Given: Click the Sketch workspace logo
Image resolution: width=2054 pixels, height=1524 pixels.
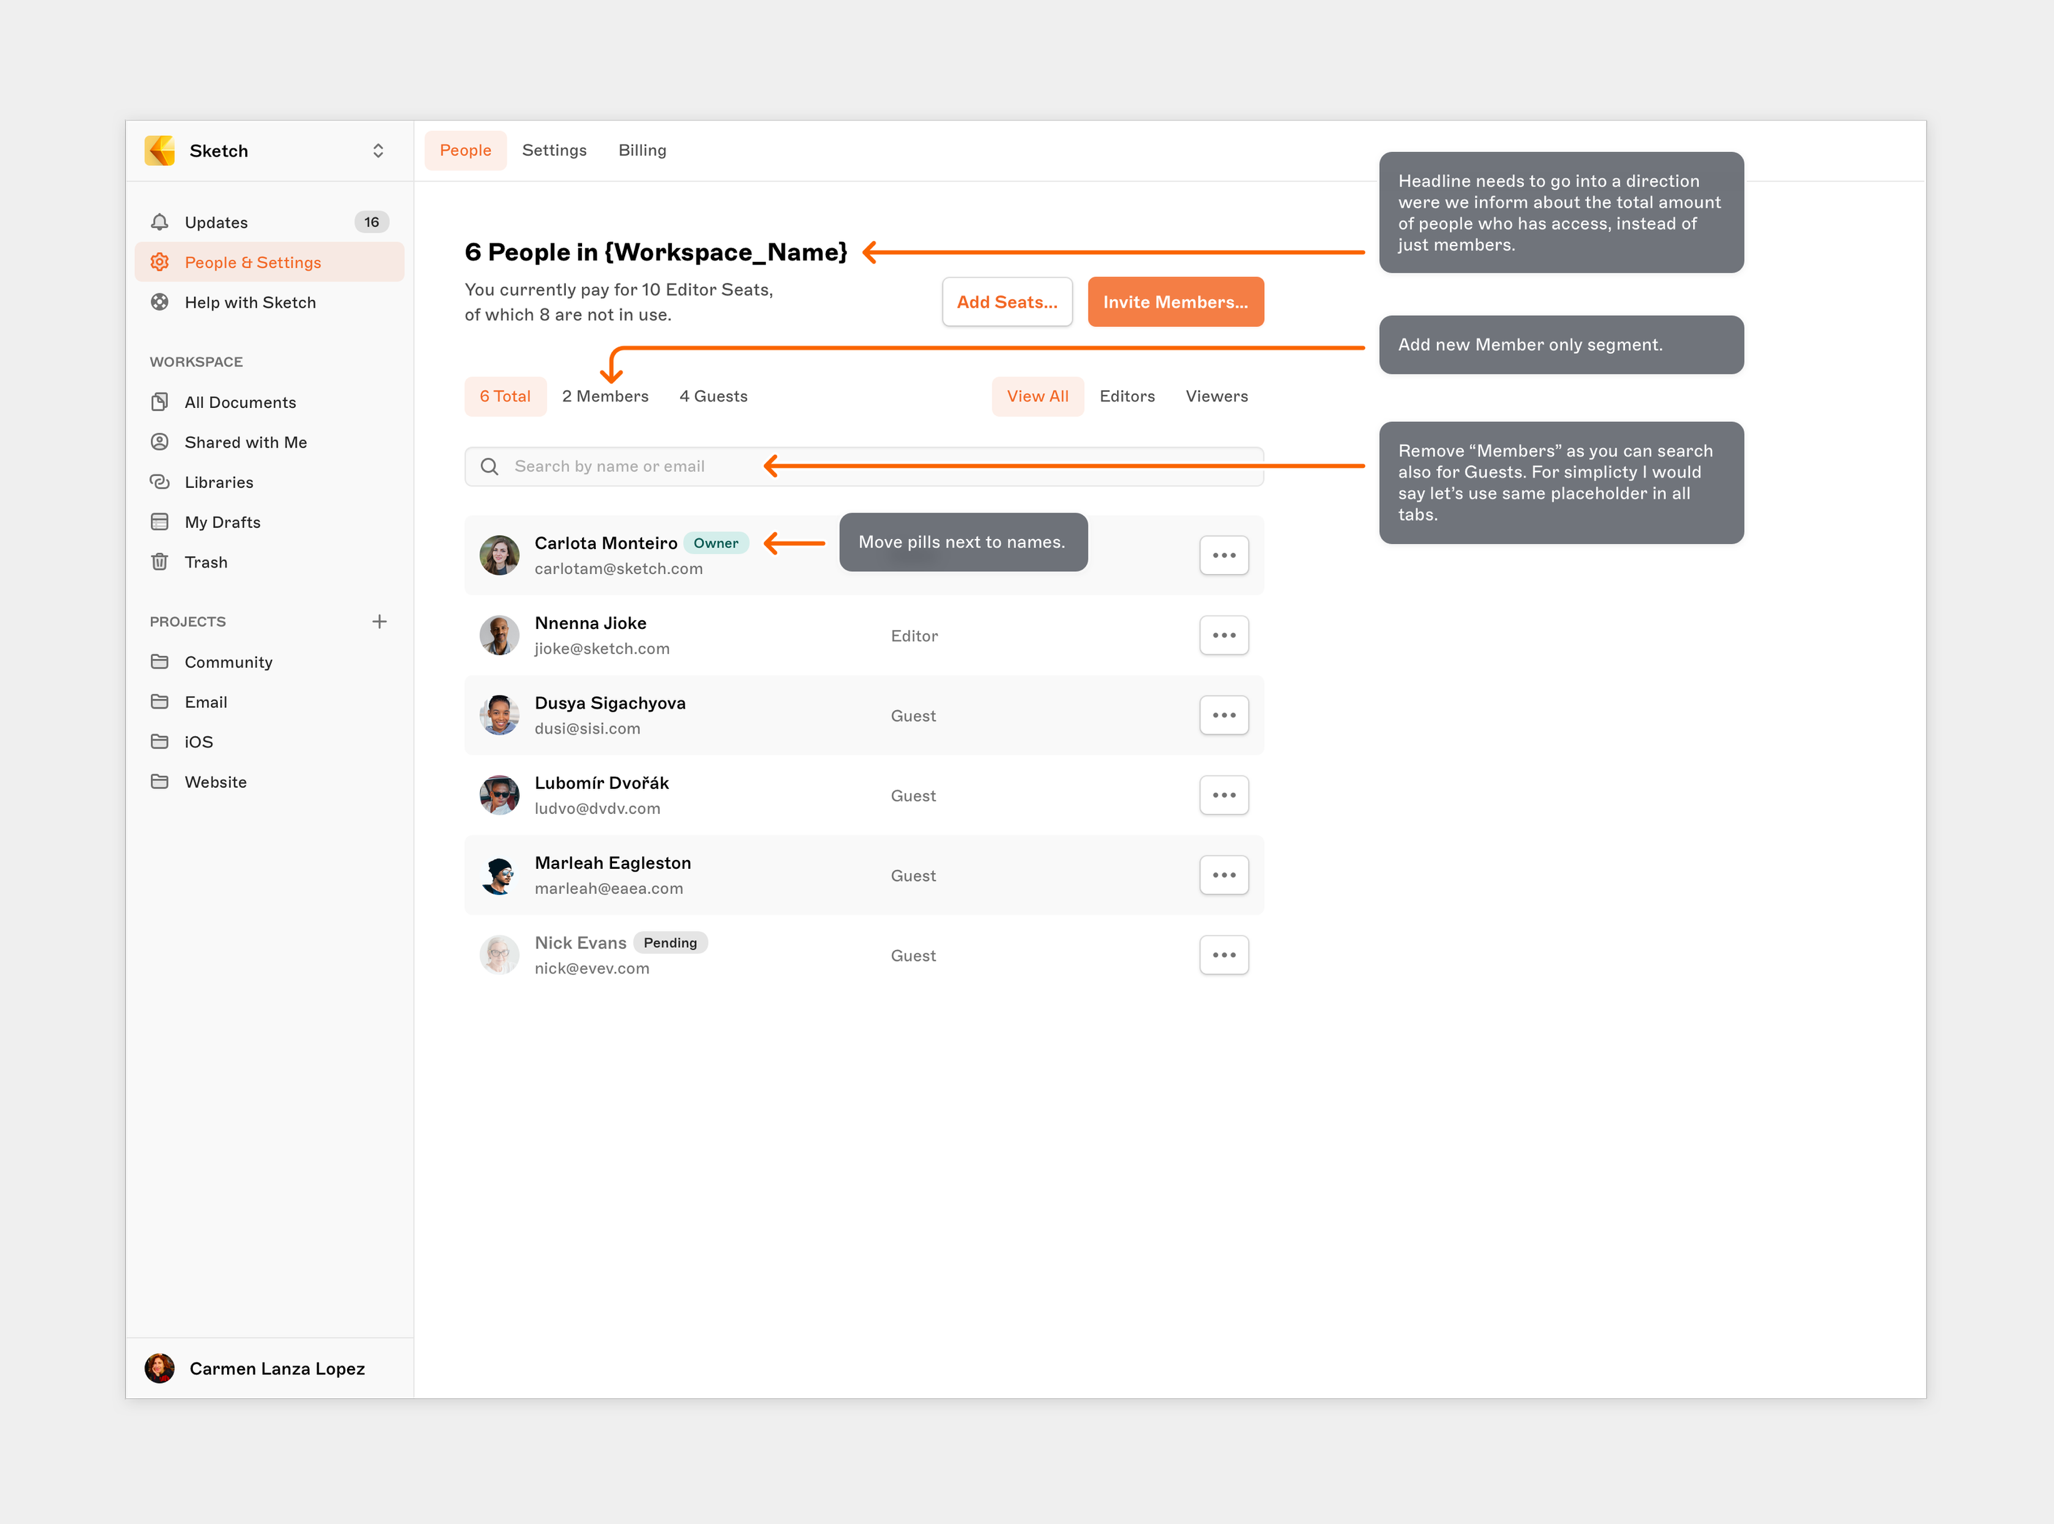Looking at the screenshot, I should pos(160,150).
